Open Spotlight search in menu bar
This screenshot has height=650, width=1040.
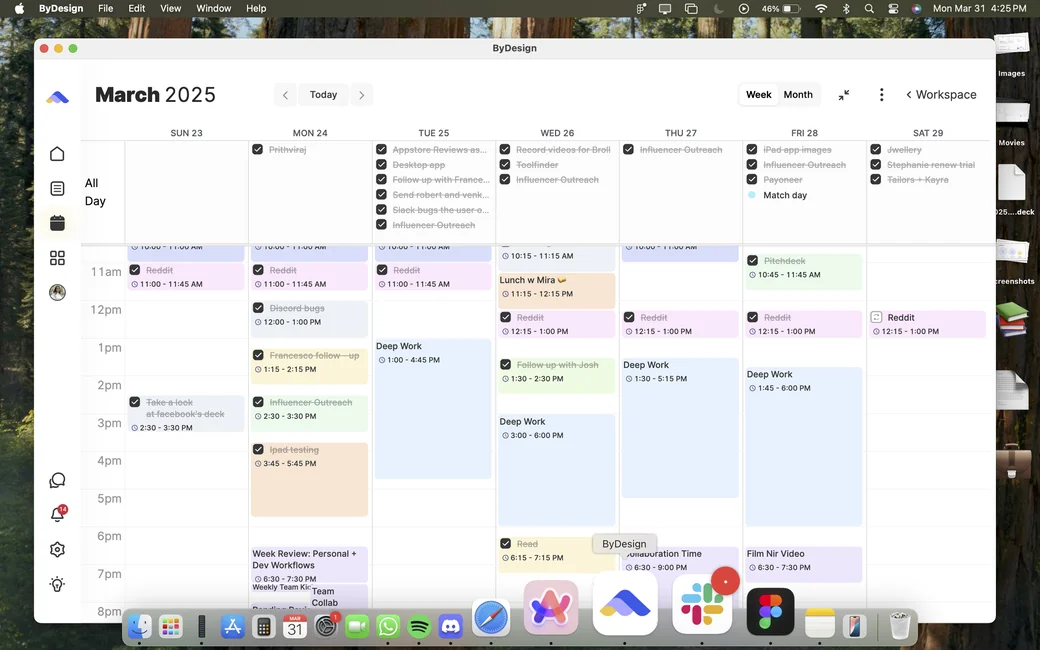[x=869, y=9]
